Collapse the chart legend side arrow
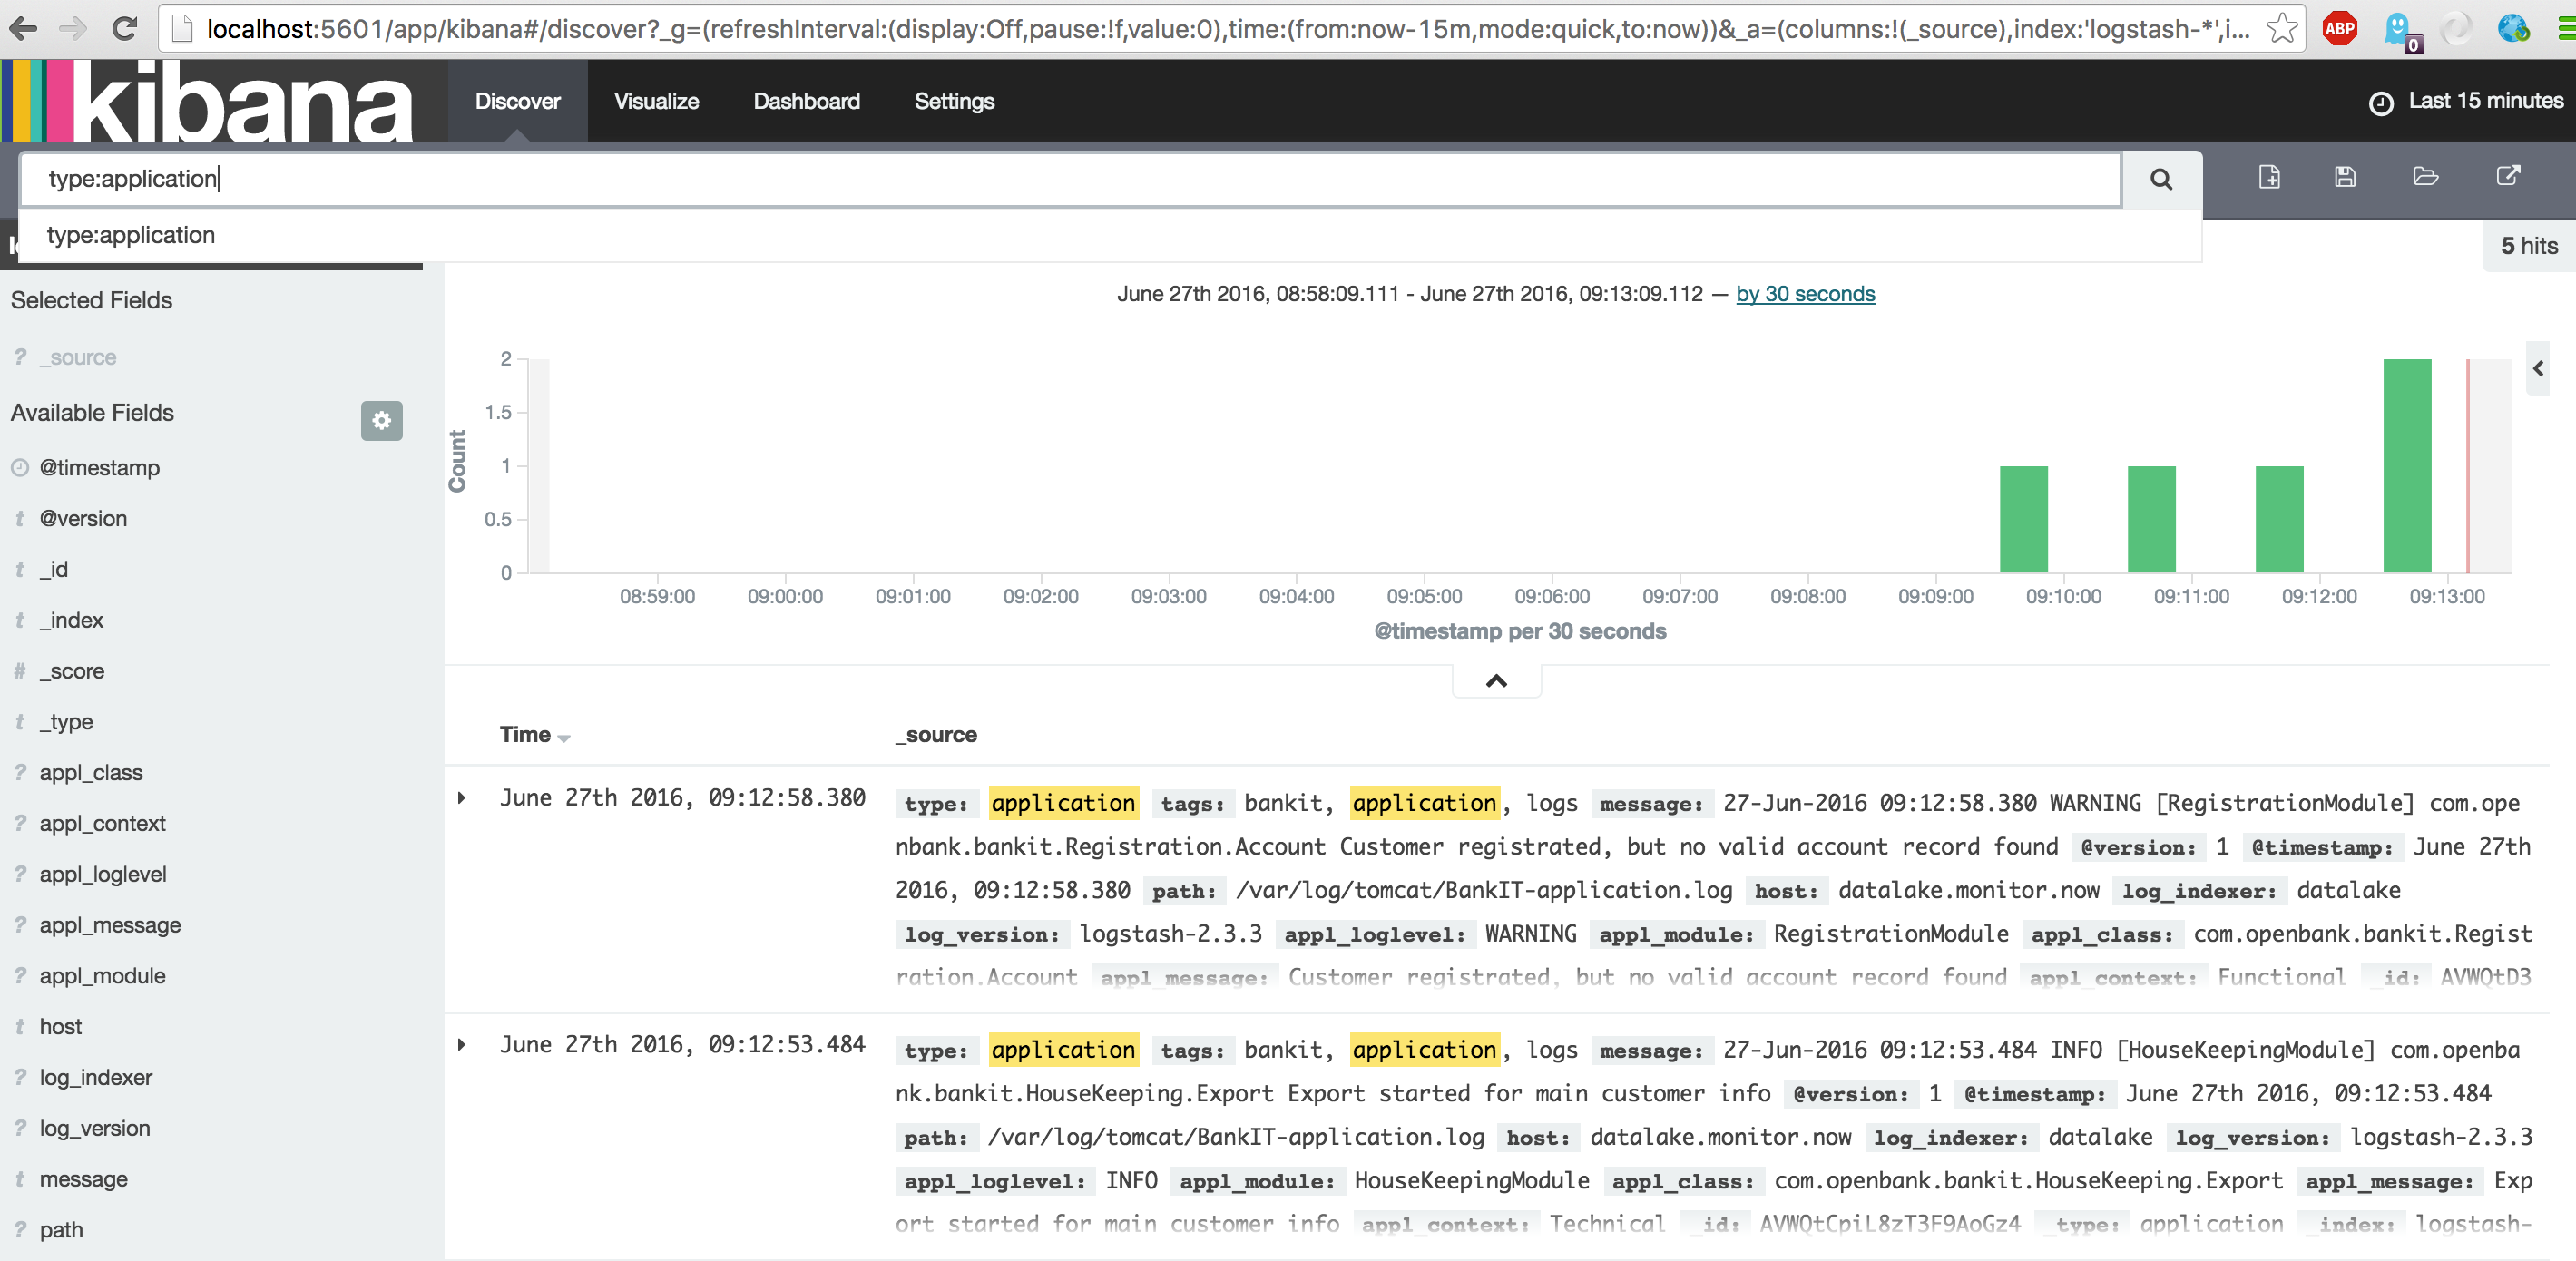 pos(2538,369)
